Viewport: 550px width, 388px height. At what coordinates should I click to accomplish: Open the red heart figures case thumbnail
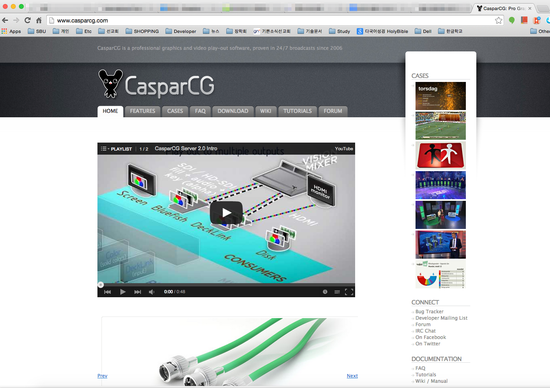[x=441, y=155]
